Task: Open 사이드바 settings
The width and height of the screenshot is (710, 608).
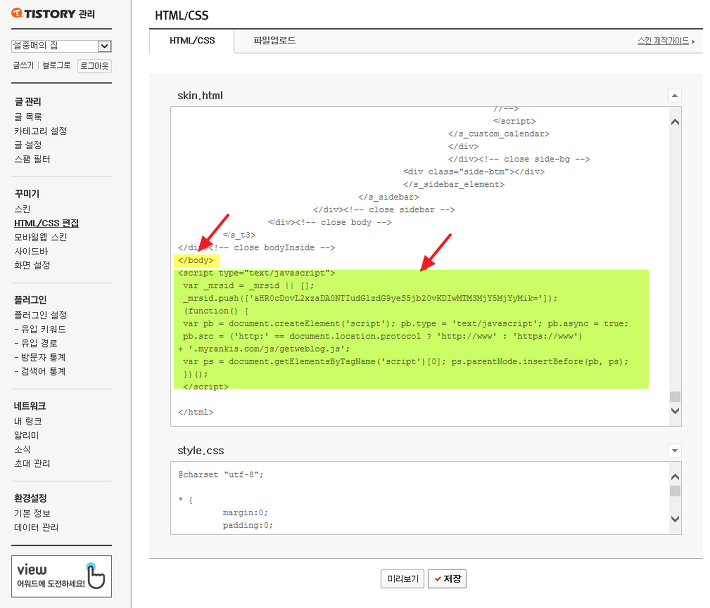Action: (31, 251)
